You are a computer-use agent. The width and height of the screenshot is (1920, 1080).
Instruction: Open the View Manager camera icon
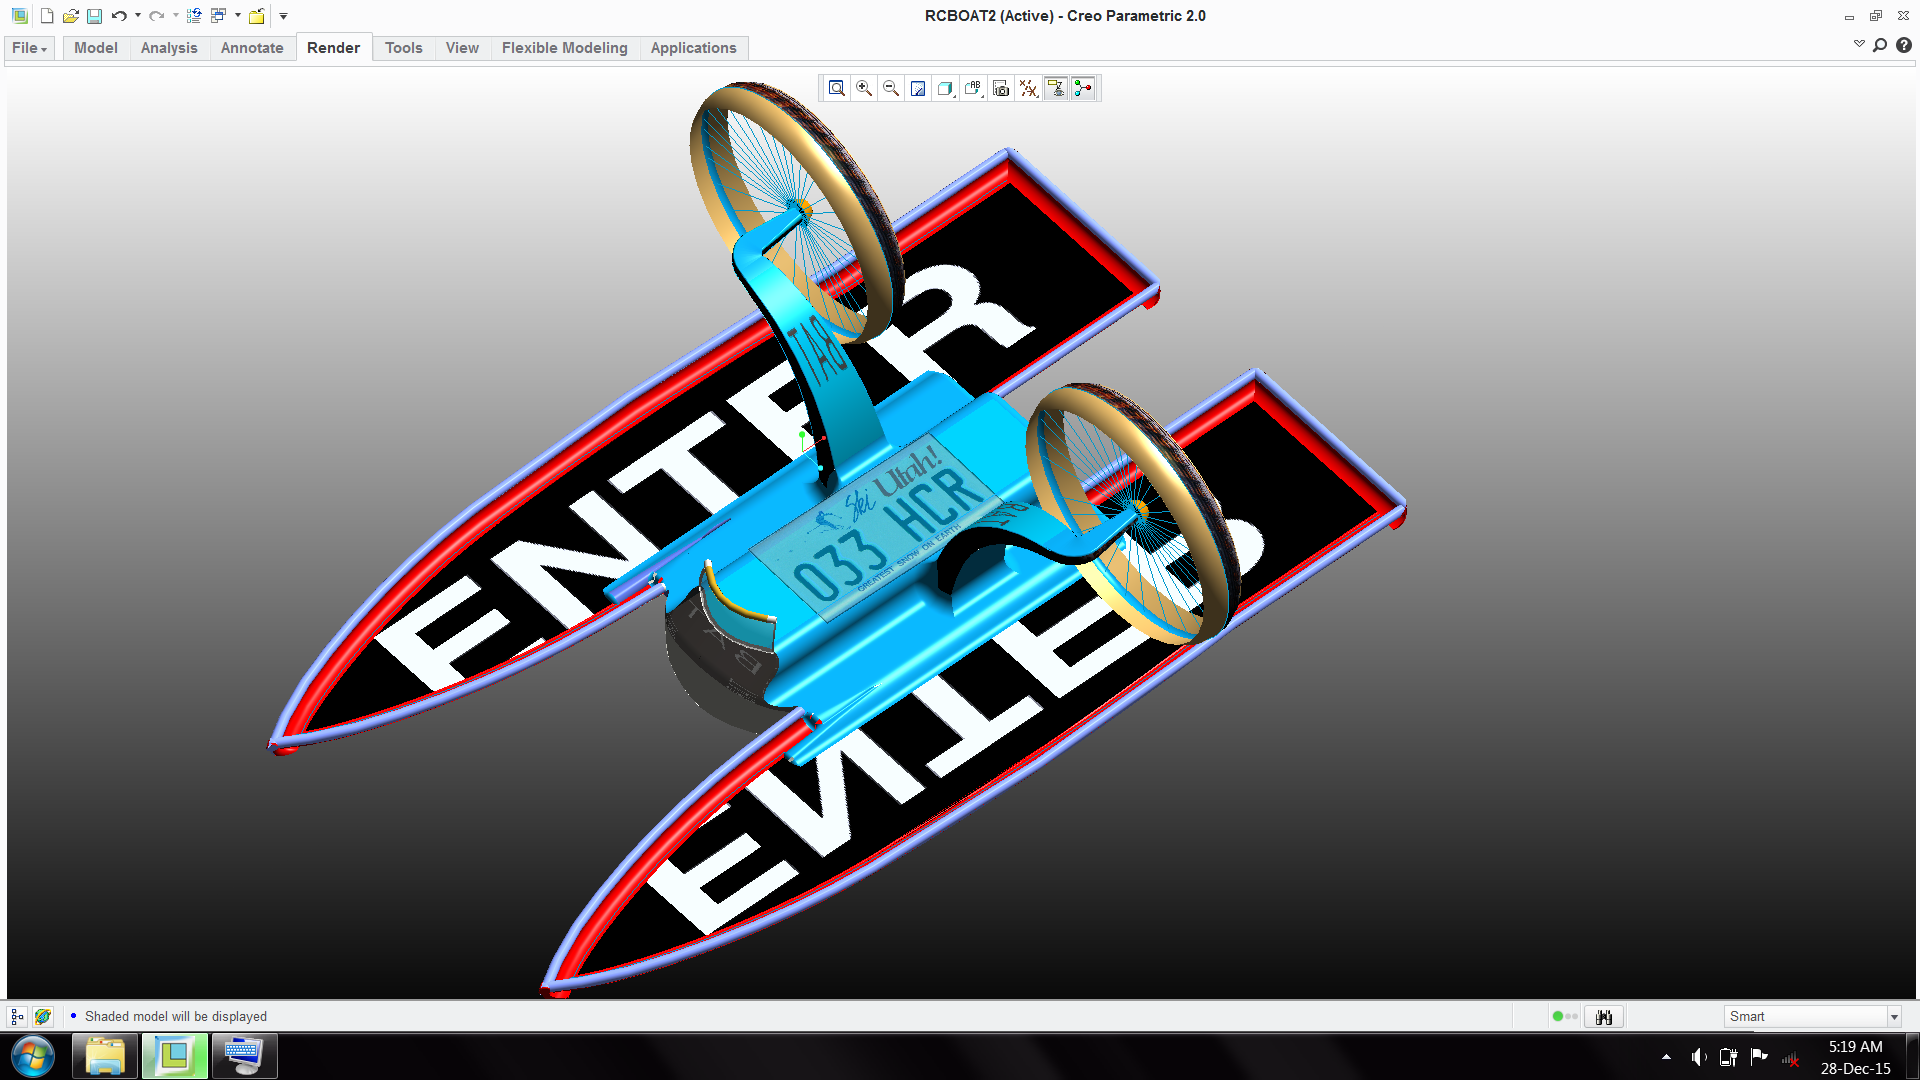tap(1001, 88)
